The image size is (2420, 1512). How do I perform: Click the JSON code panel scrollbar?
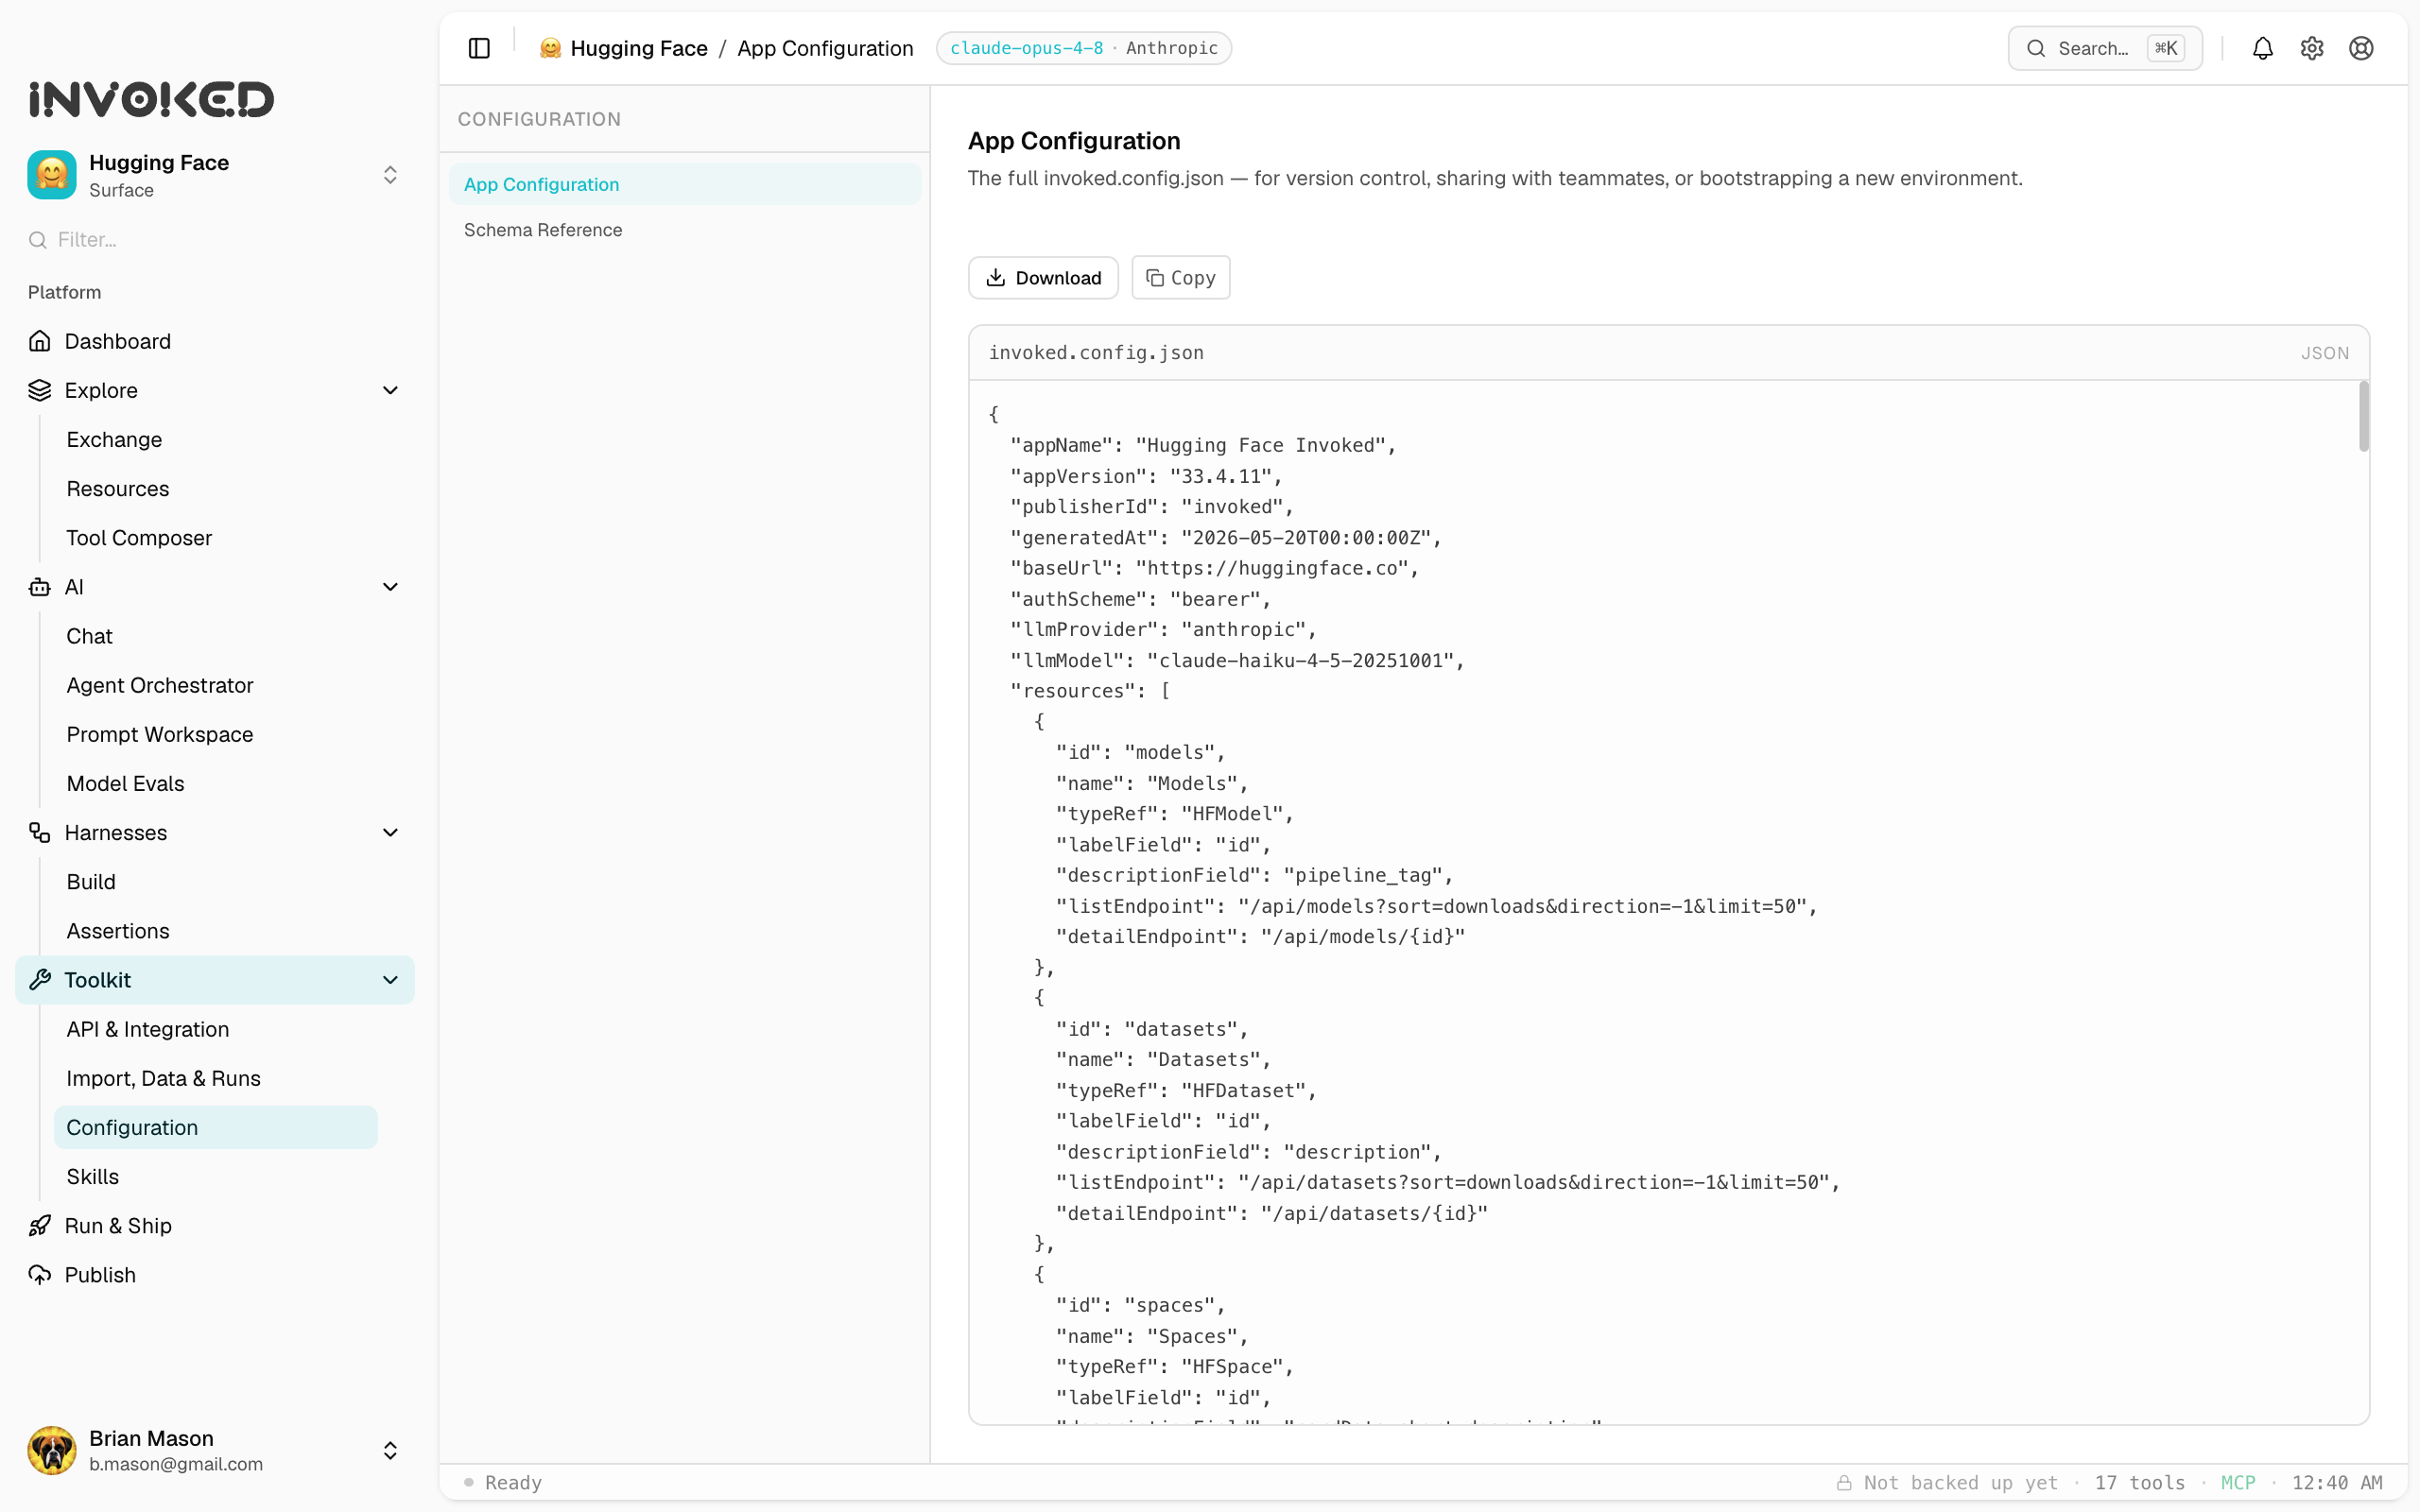click(x=2364, y=415)
